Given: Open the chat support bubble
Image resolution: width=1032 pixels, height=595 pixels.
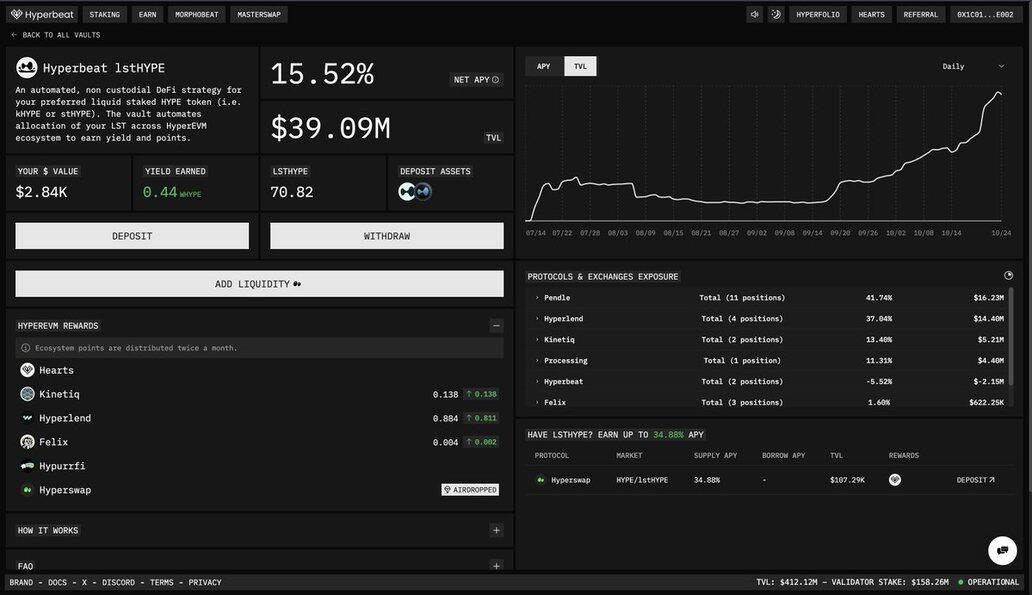Looking at the screenshot, I should [x=1002, y=551].
